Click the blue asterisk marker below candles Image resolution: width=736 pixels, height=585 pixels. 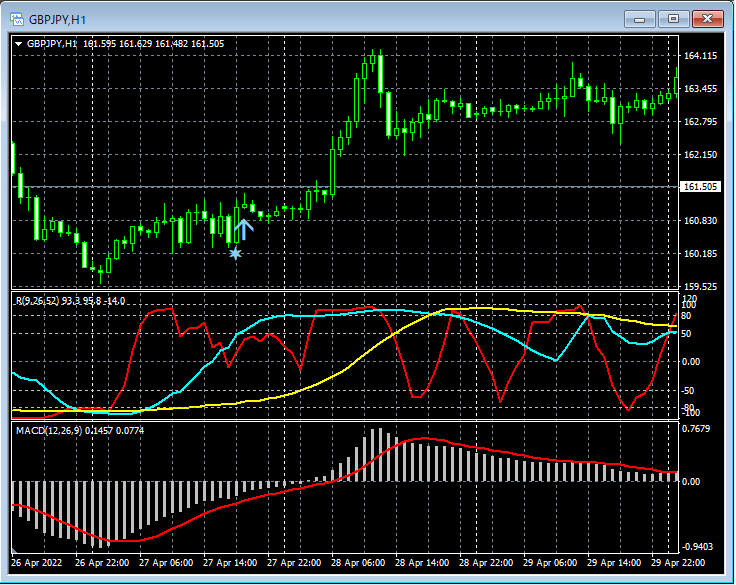[235, 254]
